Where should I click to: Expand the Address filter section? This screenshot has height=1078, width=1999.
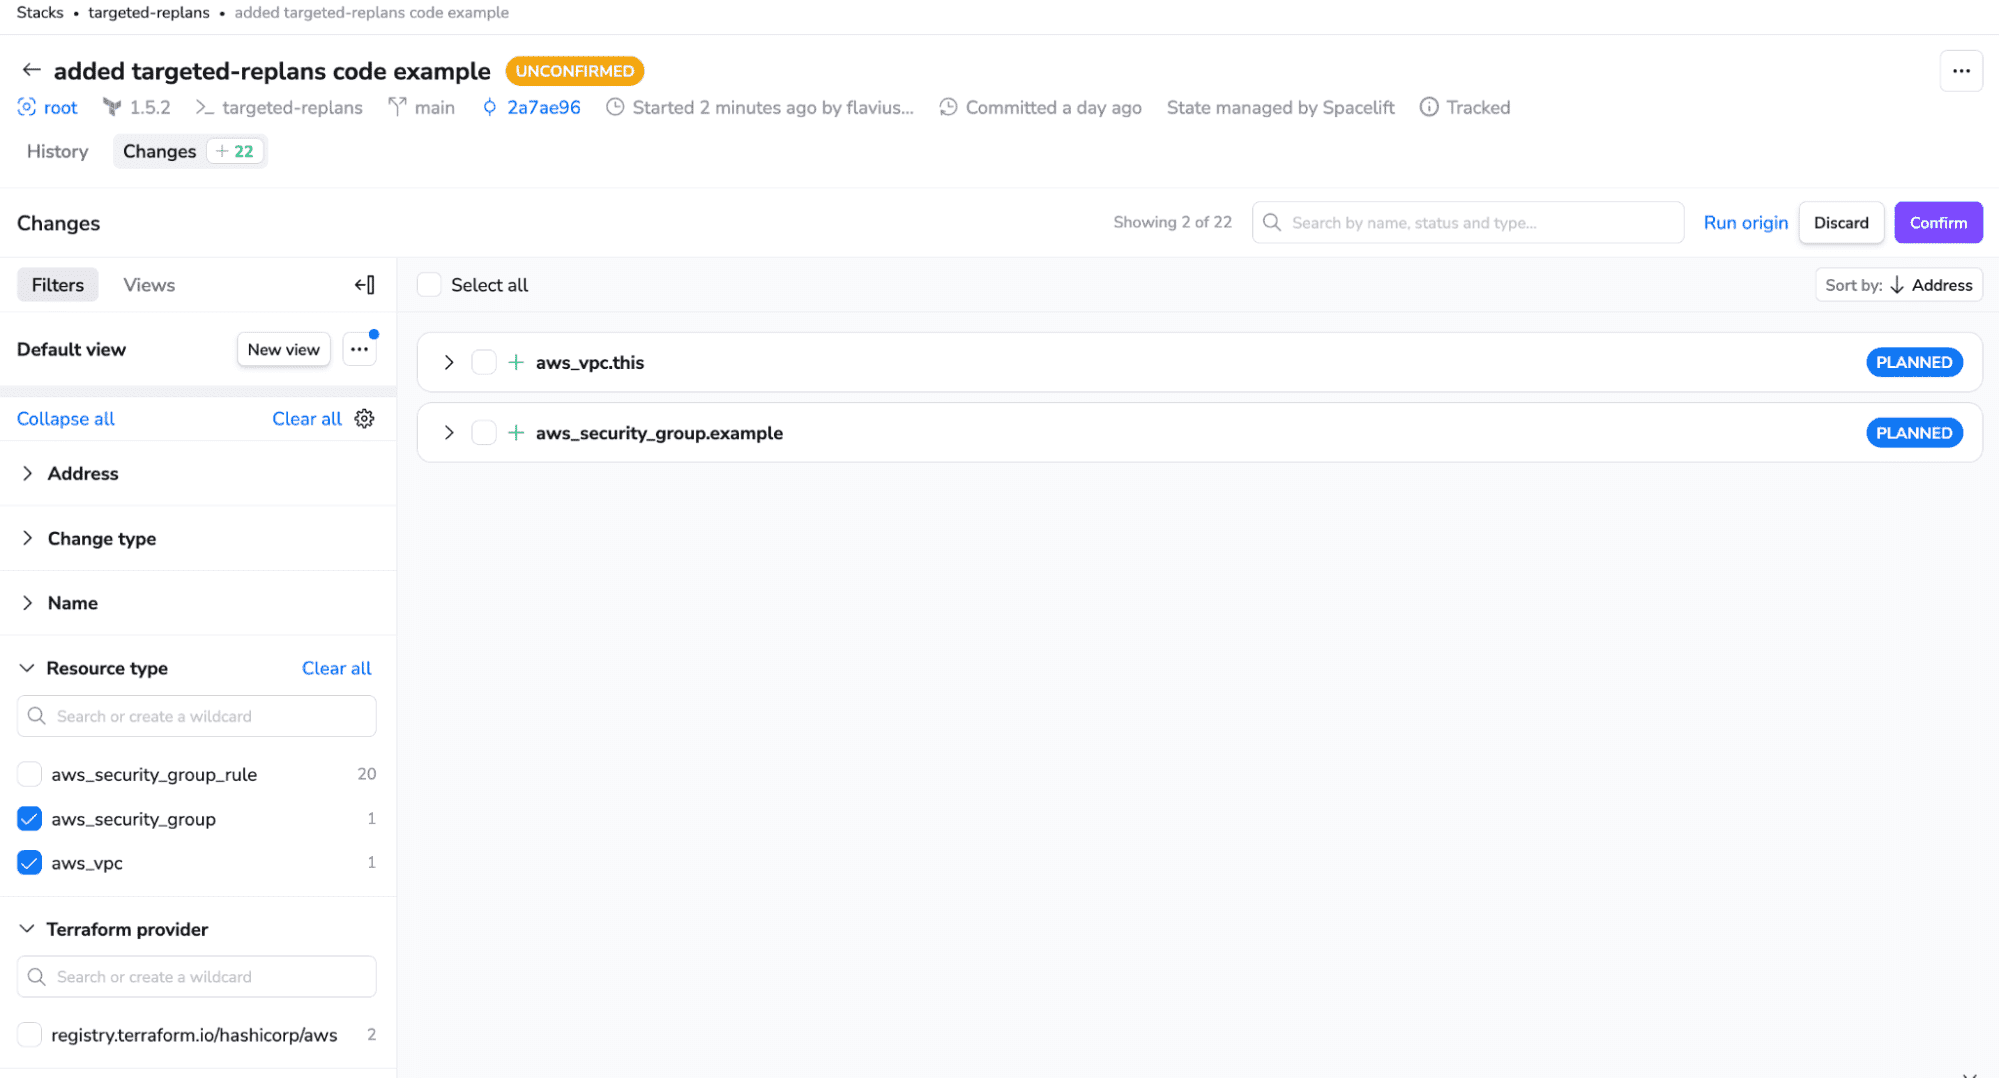pyautogui.click(x=28, y=473)
